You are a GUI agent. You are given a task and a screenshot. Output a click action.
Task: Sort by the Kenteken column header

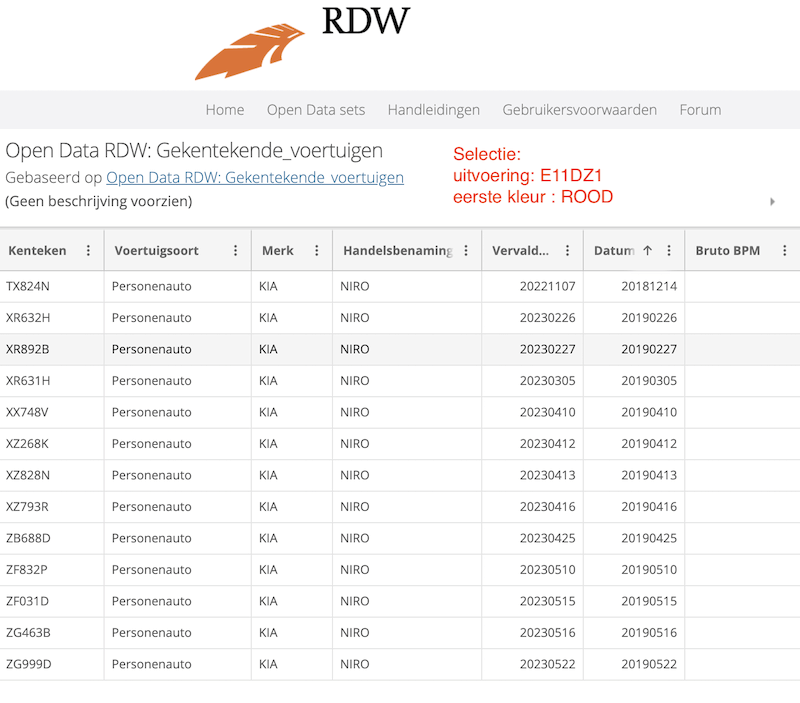pos(37,250)
